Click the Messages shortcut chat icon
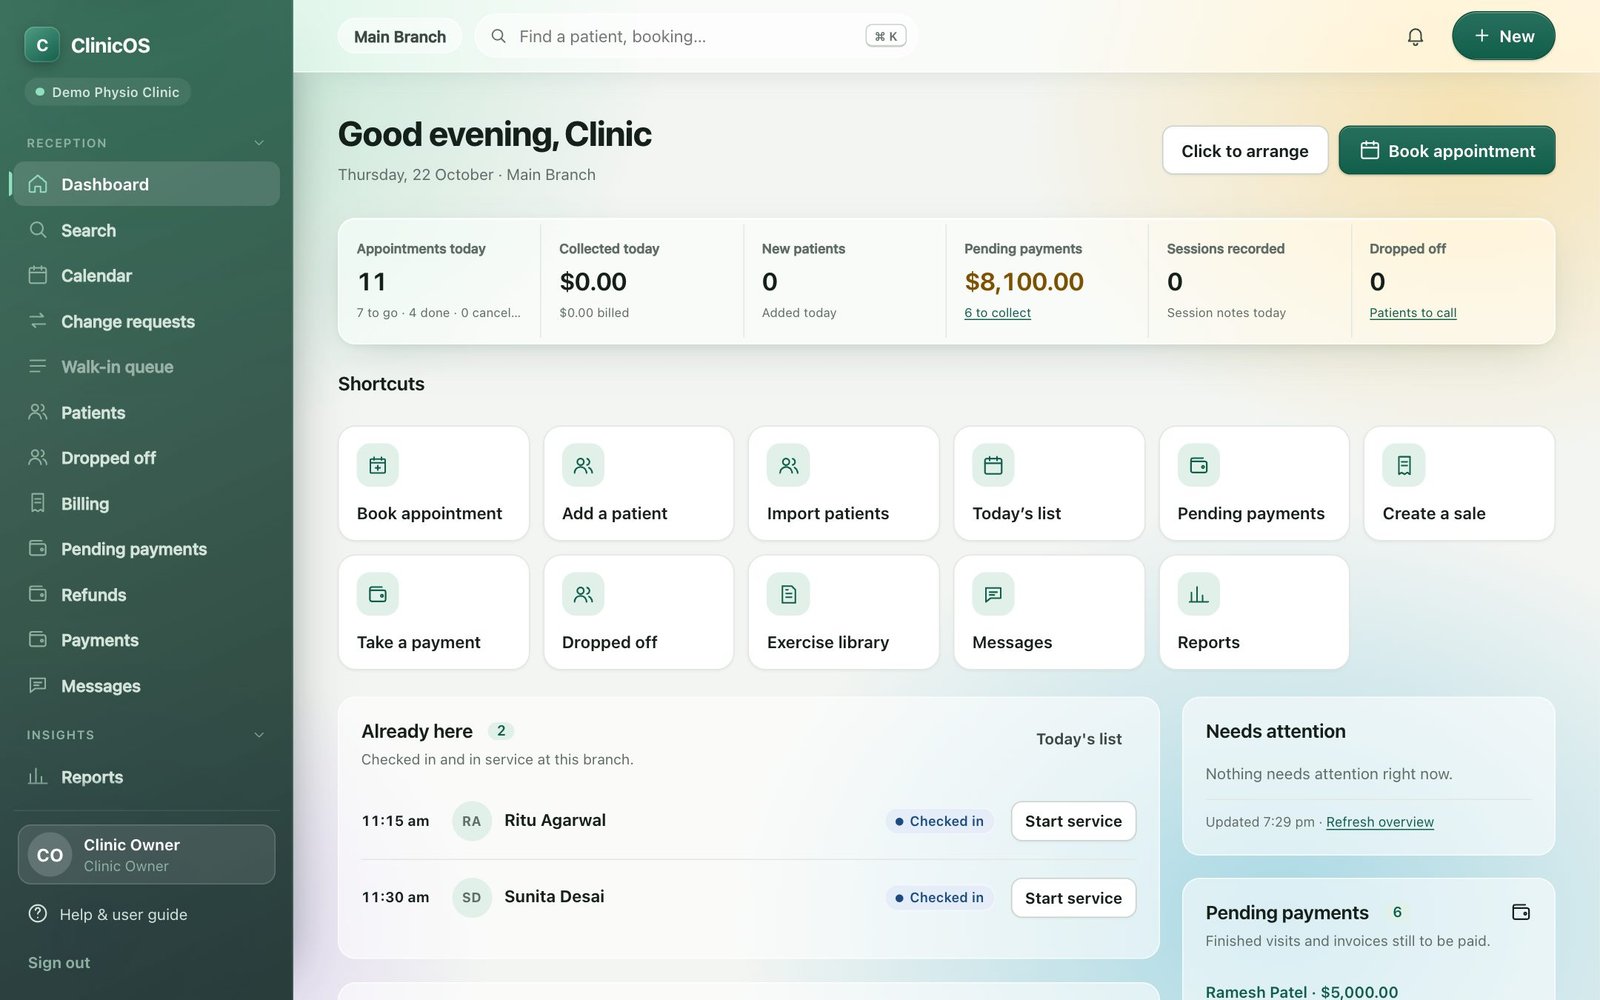This screenshot has width=1600, height=1000. 993,594
